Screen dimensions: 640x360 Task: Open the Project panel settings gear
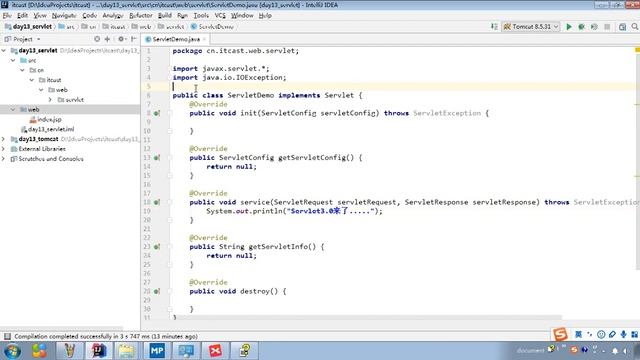121,39
